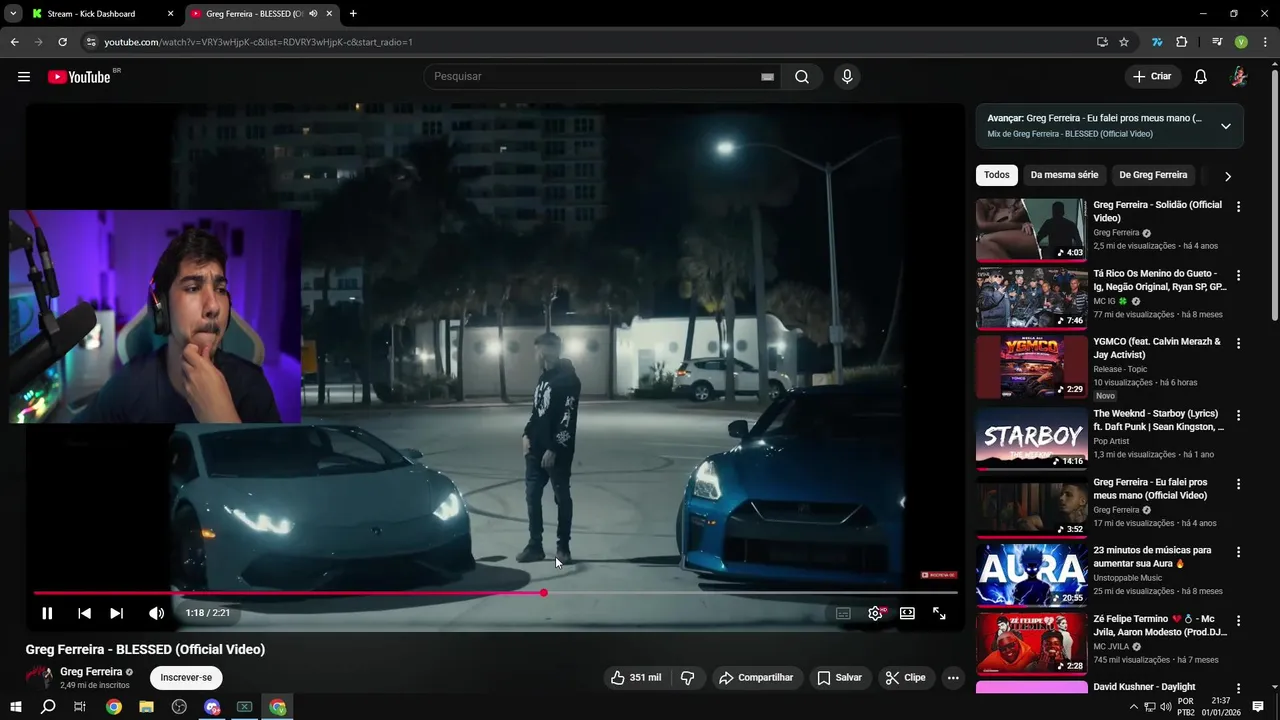Image resolution: width=1280 pixels, height=720 pixels.
Task: Click Clipe to create clip
Action: pos(906,677)
